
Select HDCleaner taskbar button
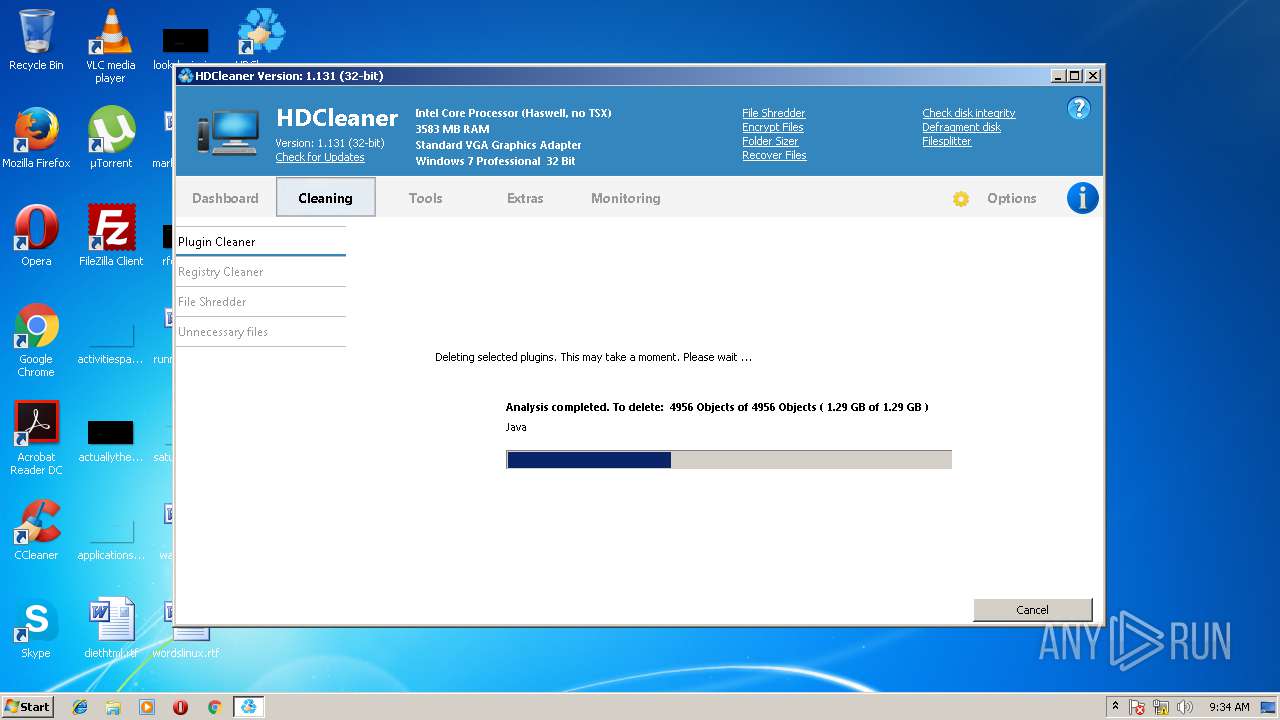(248, 707)
